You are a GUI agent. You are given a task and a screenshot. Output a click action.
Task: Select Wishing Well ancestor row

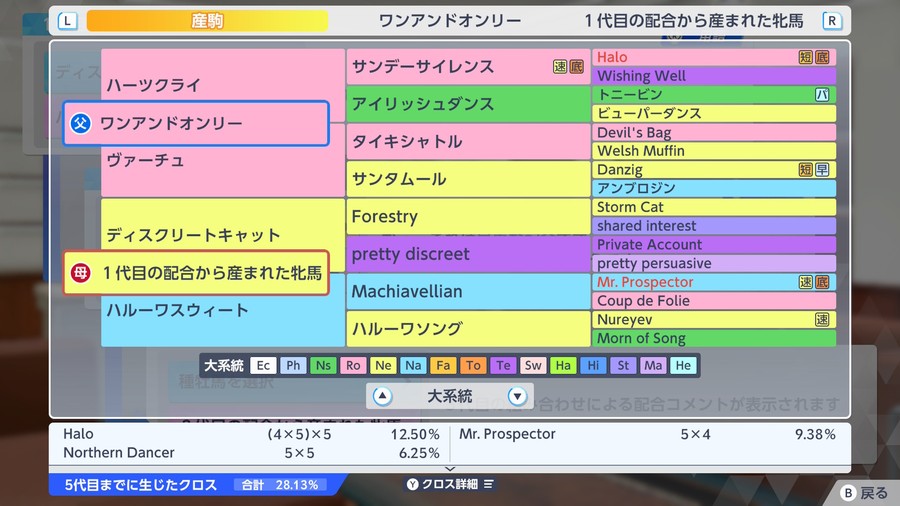point(714,76)
